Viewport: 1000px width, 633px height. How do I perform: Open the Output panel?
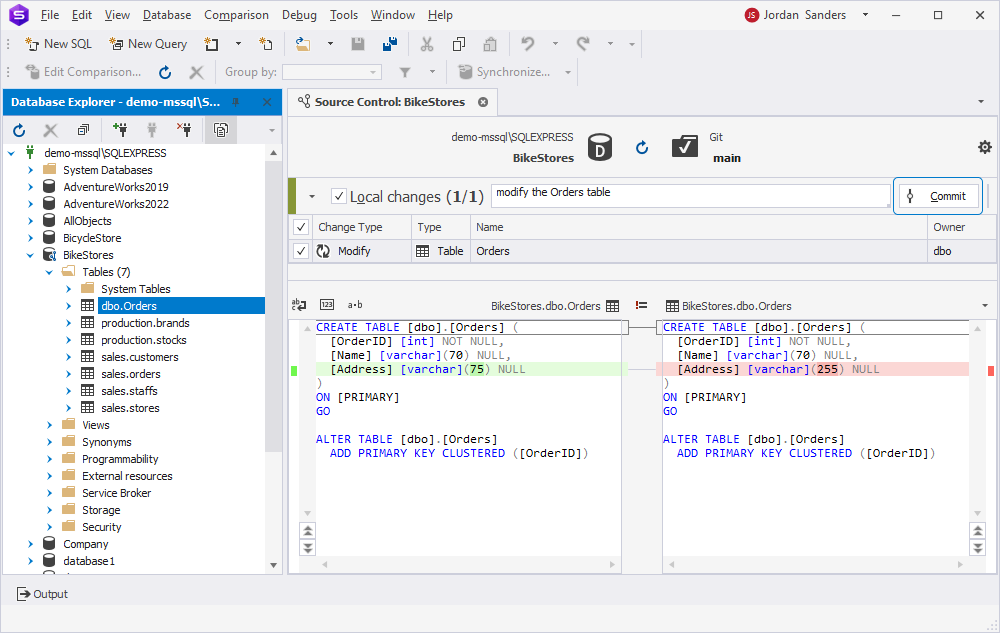coord(42,594)
